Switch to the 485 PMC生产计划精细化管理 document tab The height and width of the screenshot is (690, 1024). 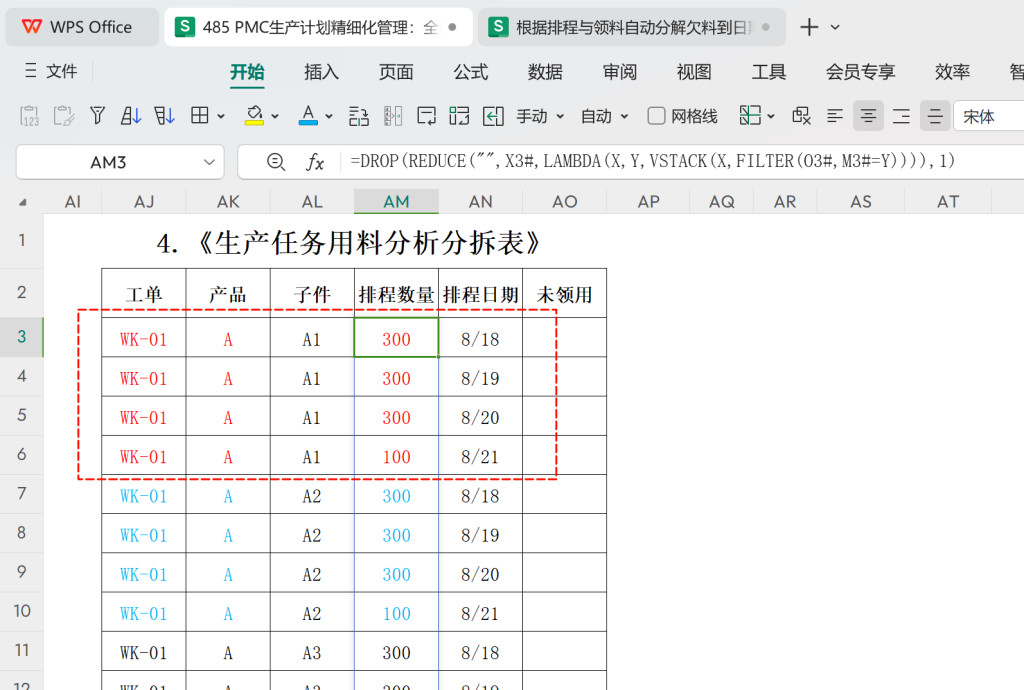click(x=318, y=27)
